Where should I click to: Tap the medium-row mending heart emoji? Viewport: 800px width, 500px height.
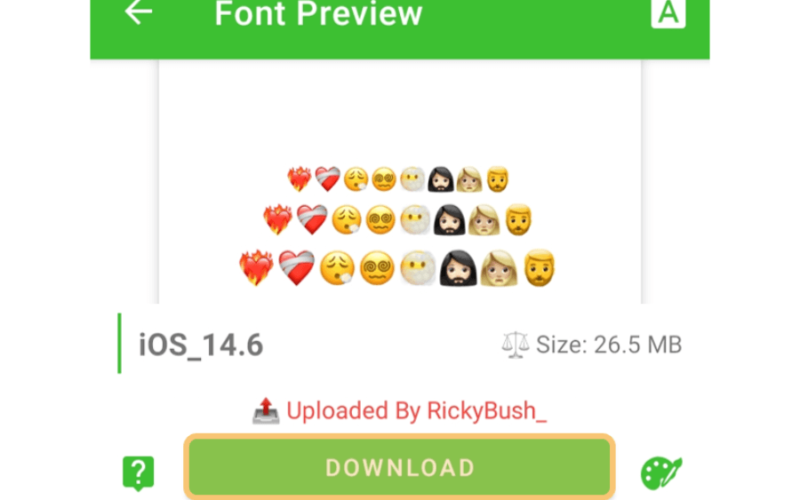coord(312,220)
